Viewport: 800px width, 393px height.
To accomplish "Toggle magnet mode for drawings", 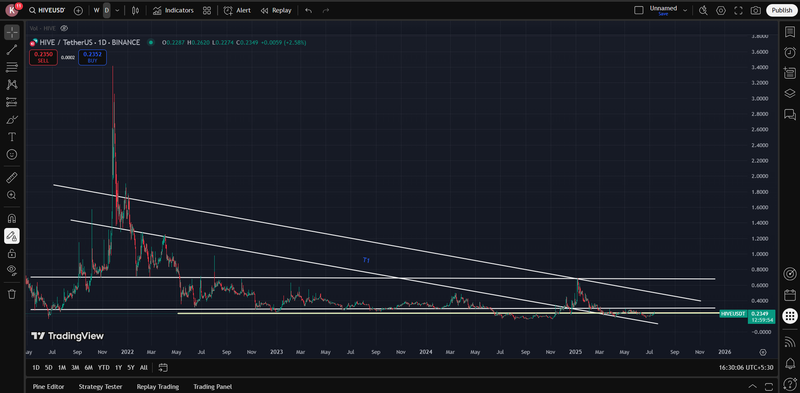I will [x=12, y=218].
